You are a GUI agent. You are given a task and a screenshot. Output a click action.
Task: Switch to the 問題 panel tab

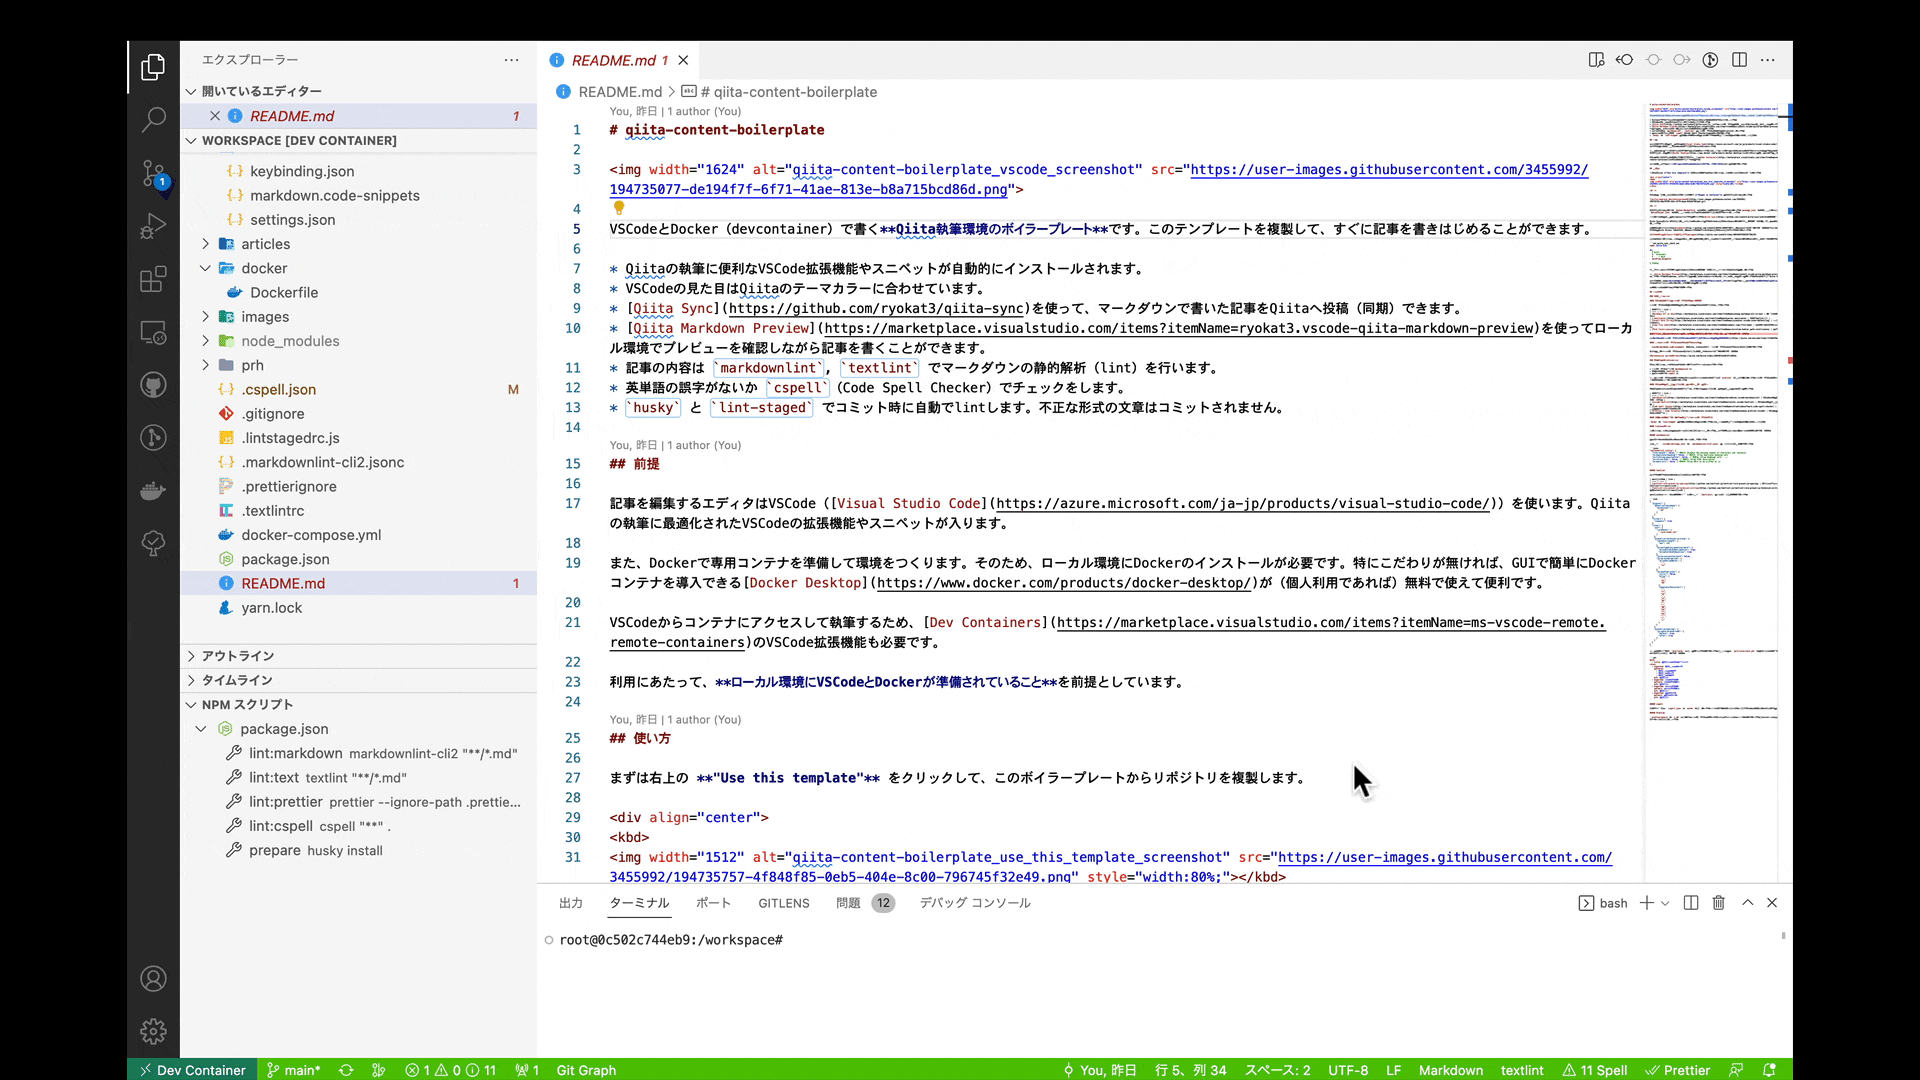click(x=849, y=902)
